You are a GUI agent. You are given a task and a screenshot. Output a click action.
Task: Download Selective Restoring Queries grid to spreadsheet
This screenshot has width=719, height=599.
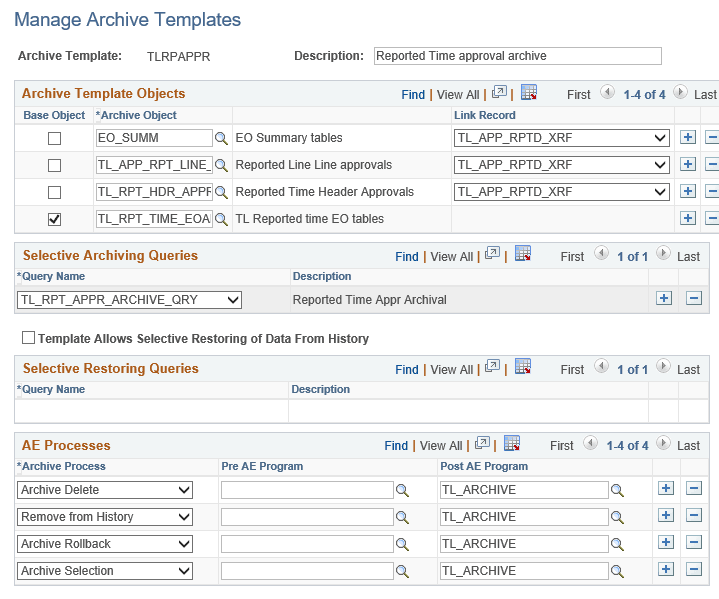[522, 366]
